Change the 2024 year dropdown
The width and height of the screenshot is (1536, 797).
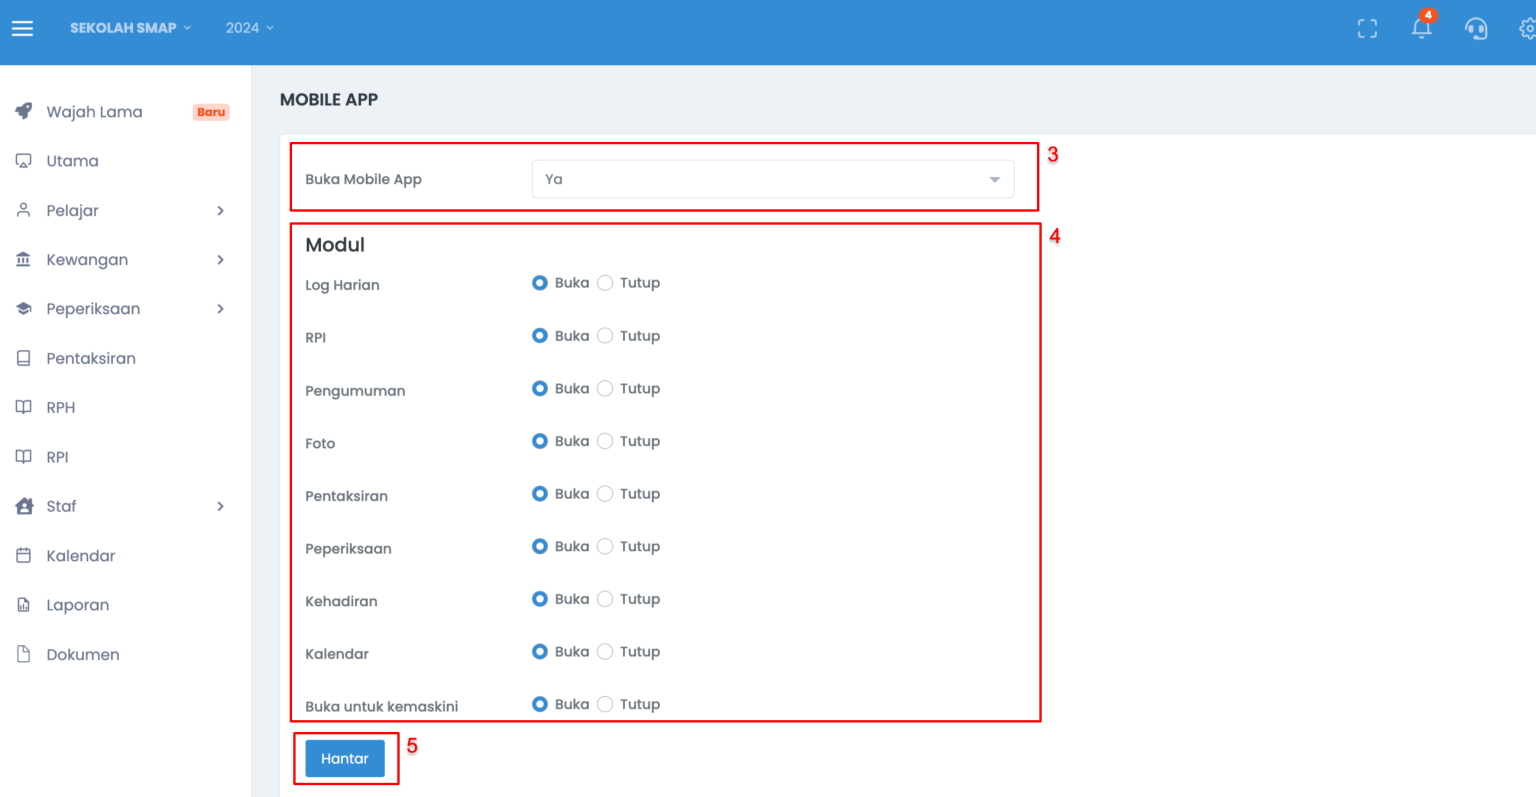tap(249, 28)
